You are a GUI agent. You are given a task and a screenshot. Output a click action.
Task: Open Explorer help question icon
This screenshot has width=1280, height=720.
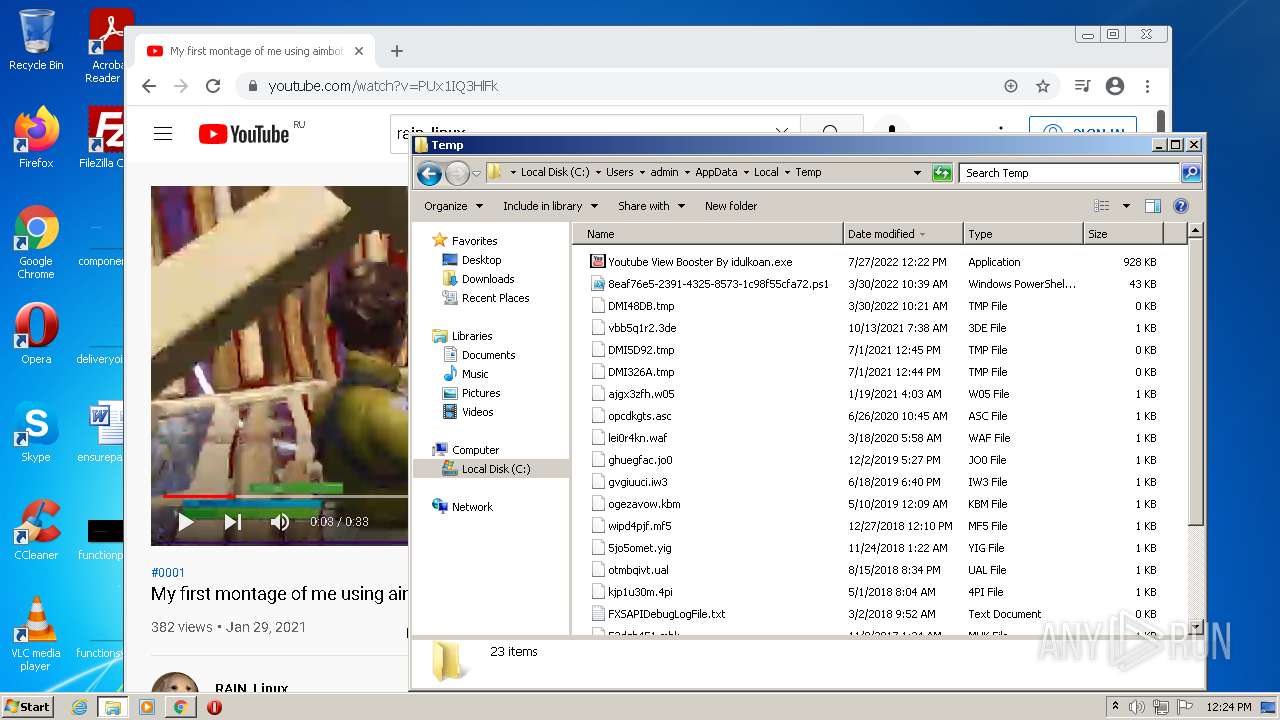point(1181,206)
